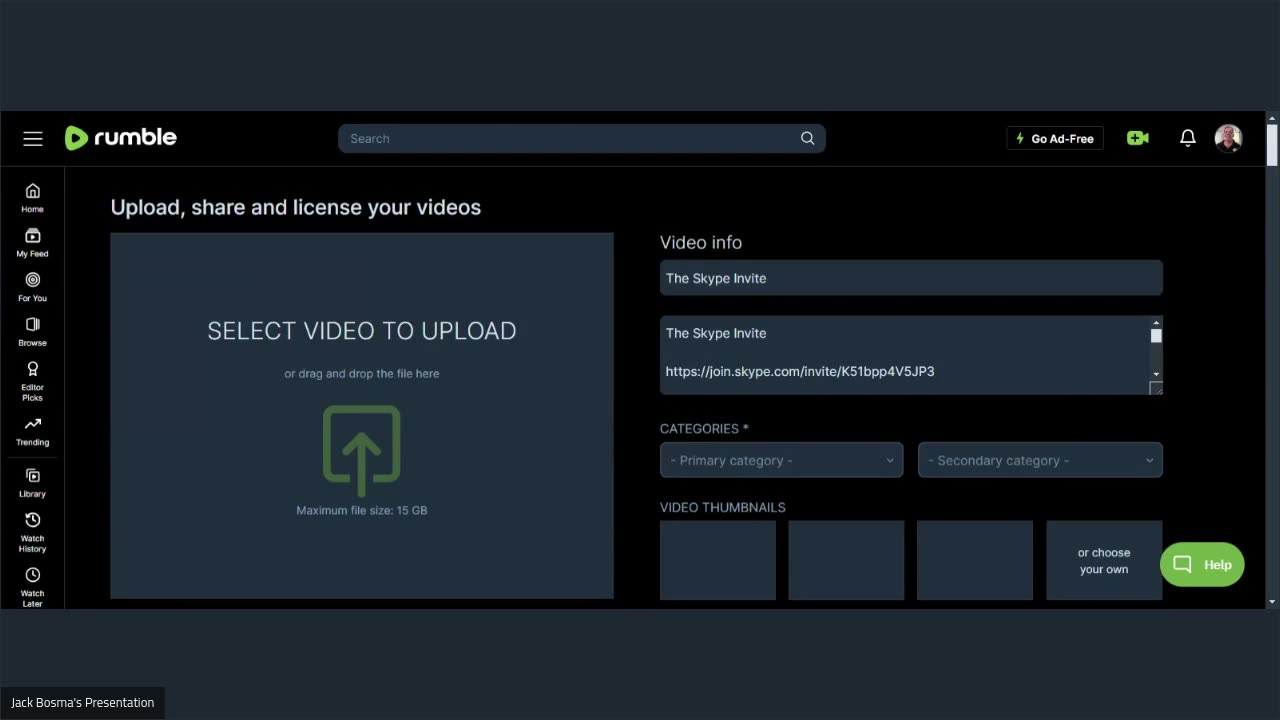Click the page scrollbar thumb
Screen dimensions: 1280x720
[1272, 145]
